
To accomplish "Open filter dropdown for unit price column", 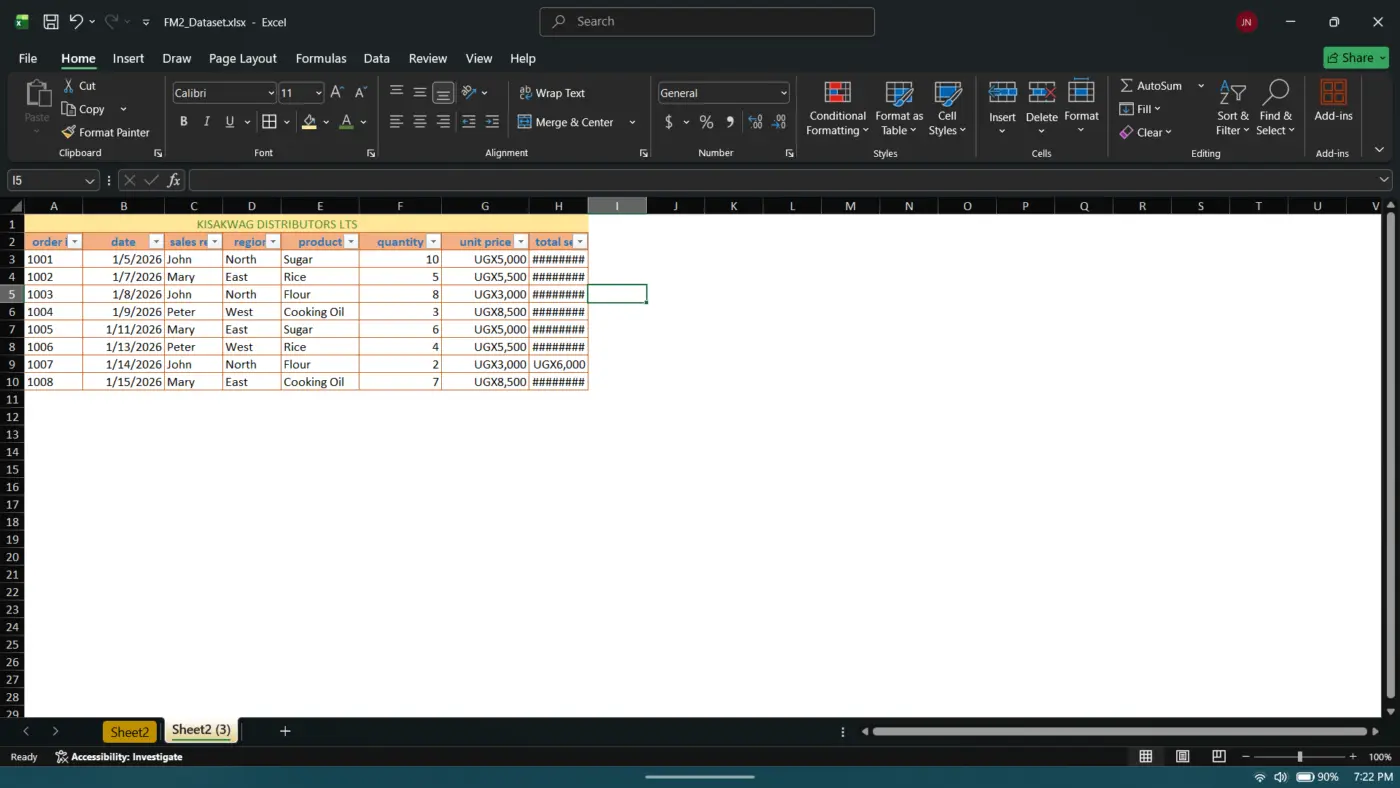I will (521, 242).
